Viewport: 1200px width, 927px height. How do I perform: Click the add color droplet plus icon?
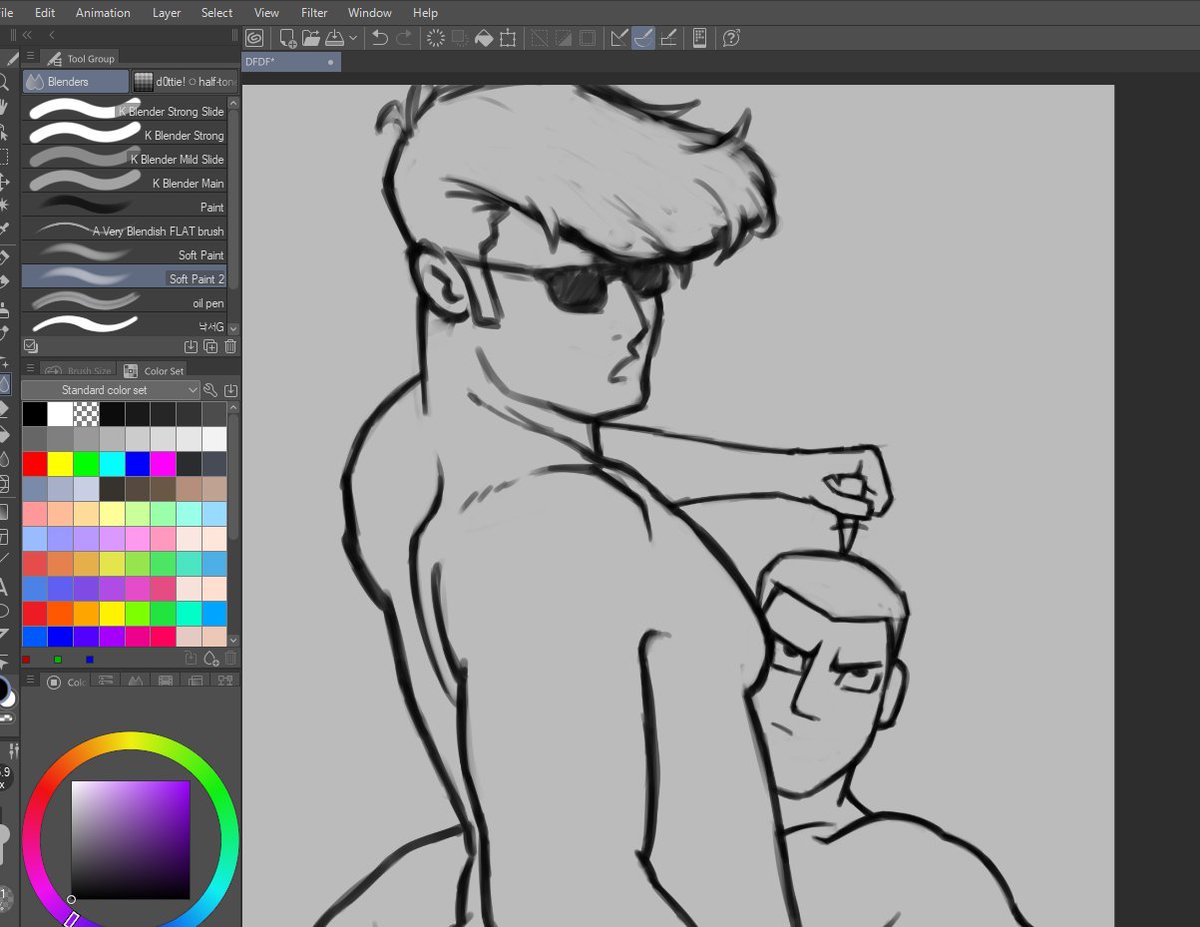(211, 658)
